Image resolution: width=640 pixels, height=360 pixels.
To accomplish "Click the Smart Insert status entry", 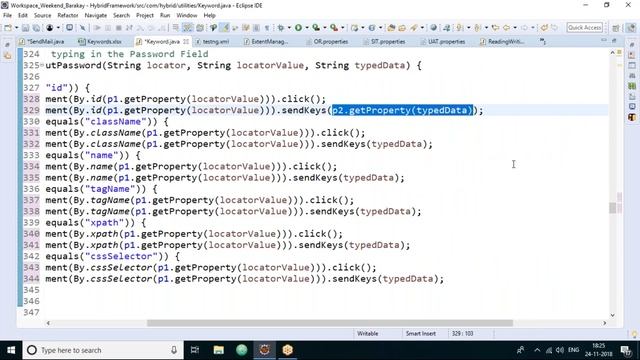I will point(420,333).
